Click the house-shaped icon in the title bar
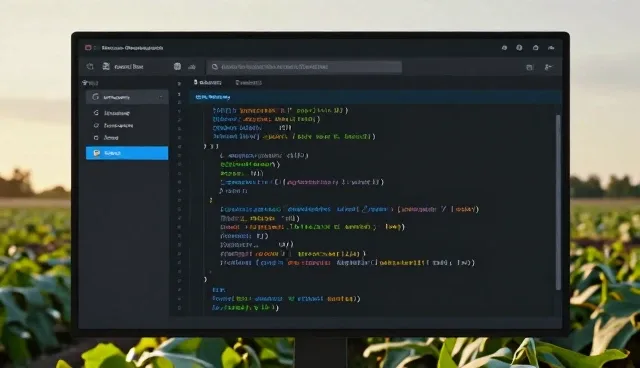Image resolution: width=640 pixels, height=368 pixels. tap(536, 48)
